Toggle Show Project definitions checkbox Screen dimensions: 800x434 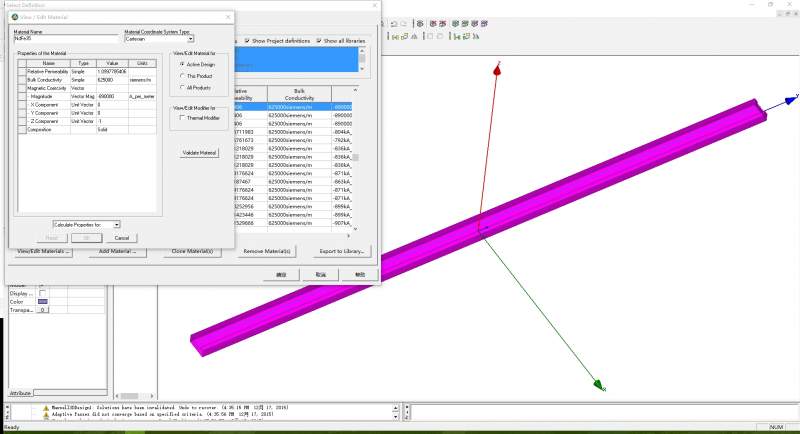point(247,40)
